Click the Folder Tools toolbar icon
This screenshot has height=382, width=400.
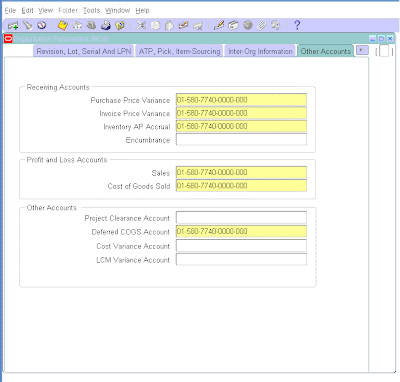tap(276, 25)
